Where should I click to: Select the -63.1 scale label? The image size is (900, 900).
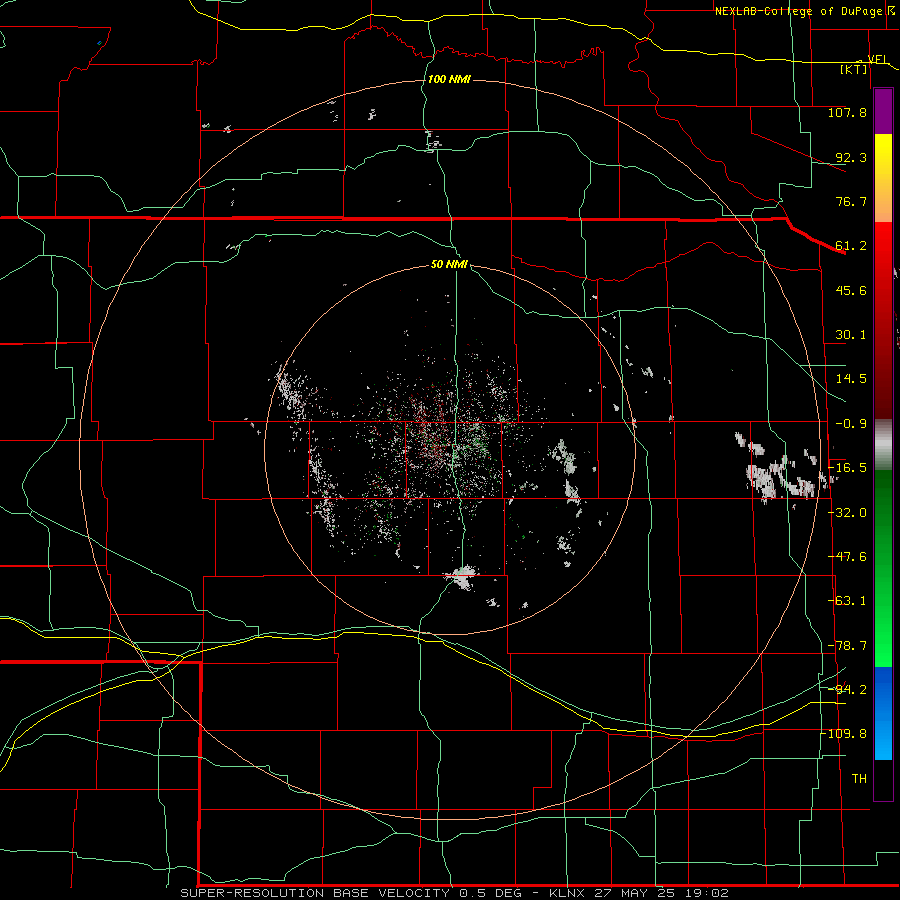847,601
